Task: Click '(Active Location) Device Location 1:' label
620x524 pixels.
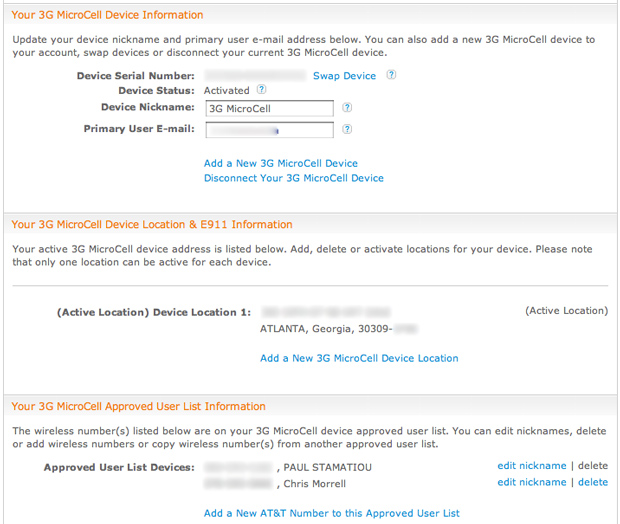Action: pos(154,312)
